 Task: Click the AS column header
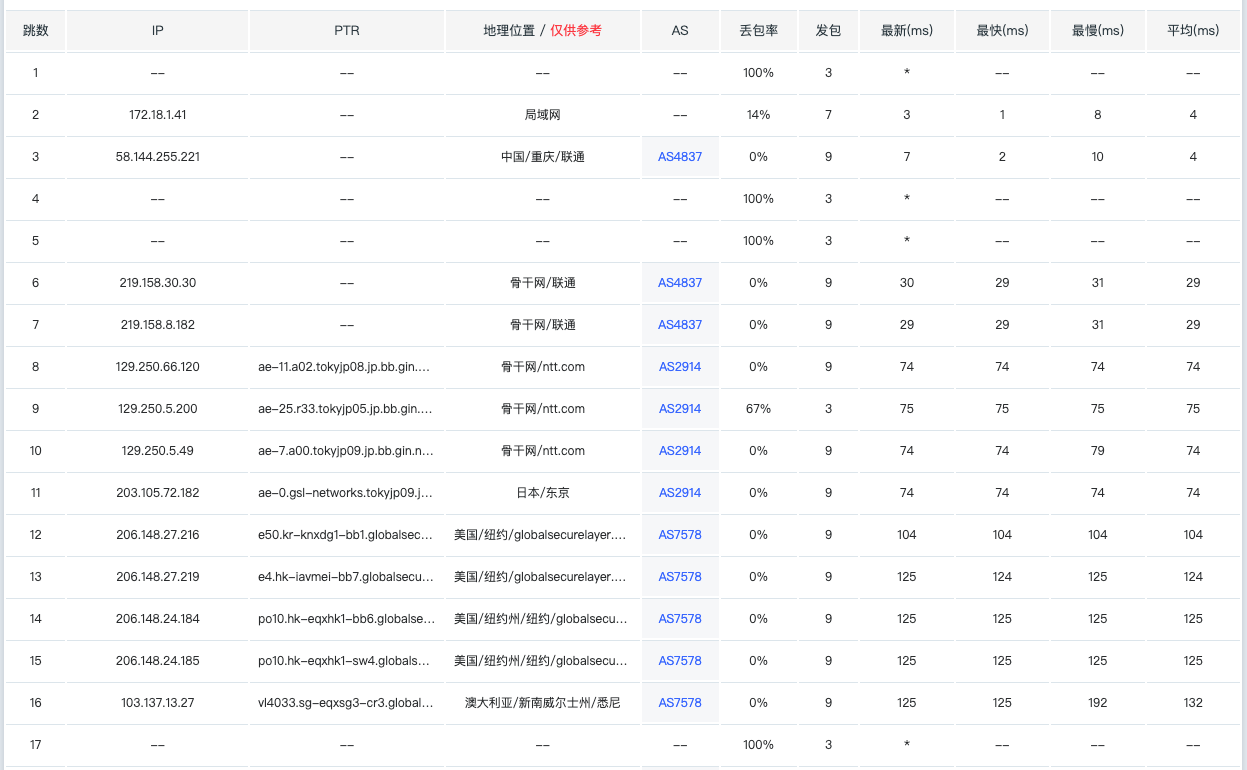pyautogui.click(x=680, y=31)
